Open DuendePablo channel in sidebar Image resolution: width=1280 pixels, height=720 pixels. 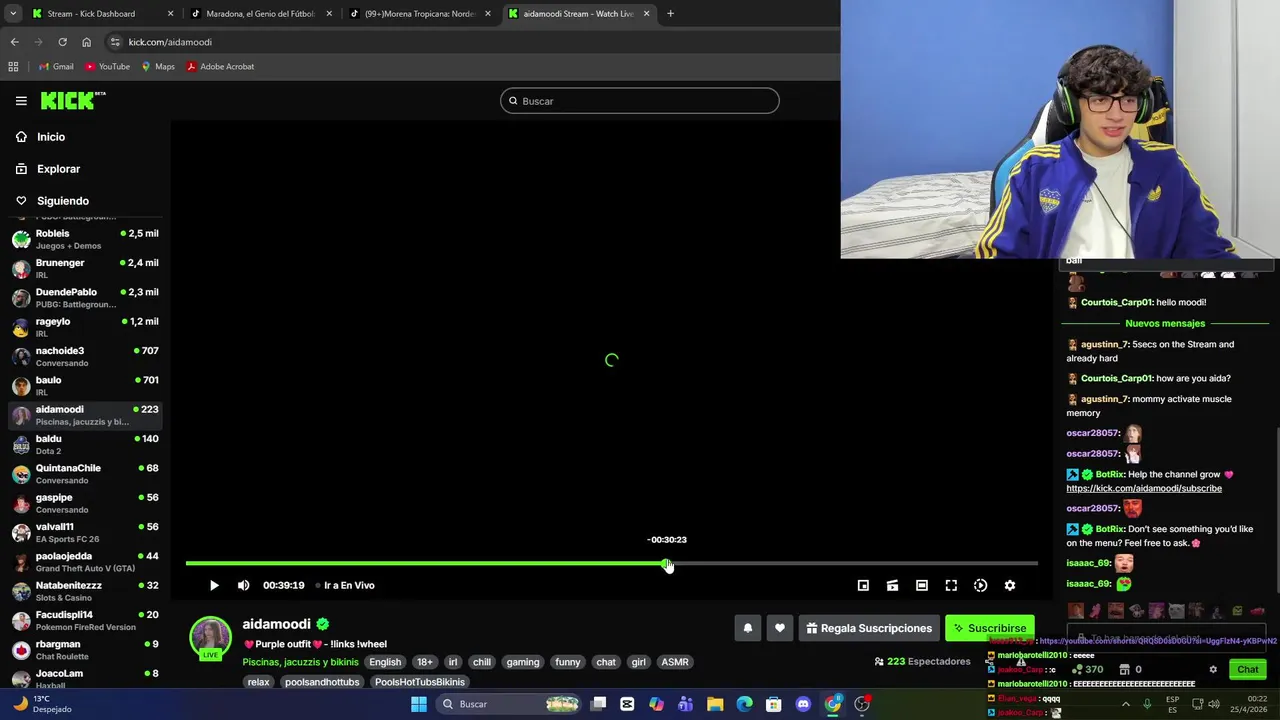pos(85,297)
